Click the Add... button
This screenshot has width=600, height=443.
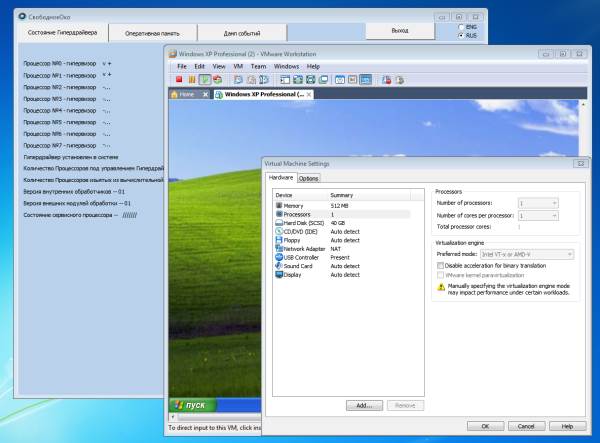coord(364,406)
